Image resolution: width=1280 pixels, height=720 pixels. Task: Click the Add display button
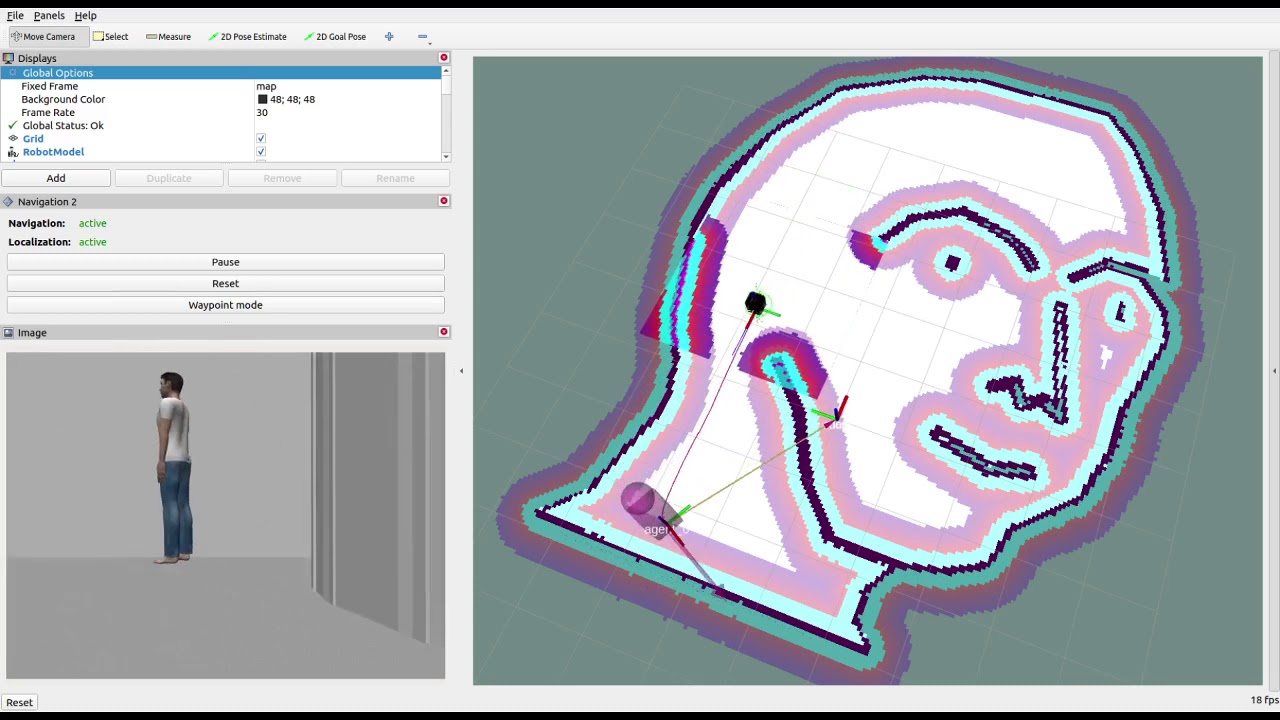point(56,178)
